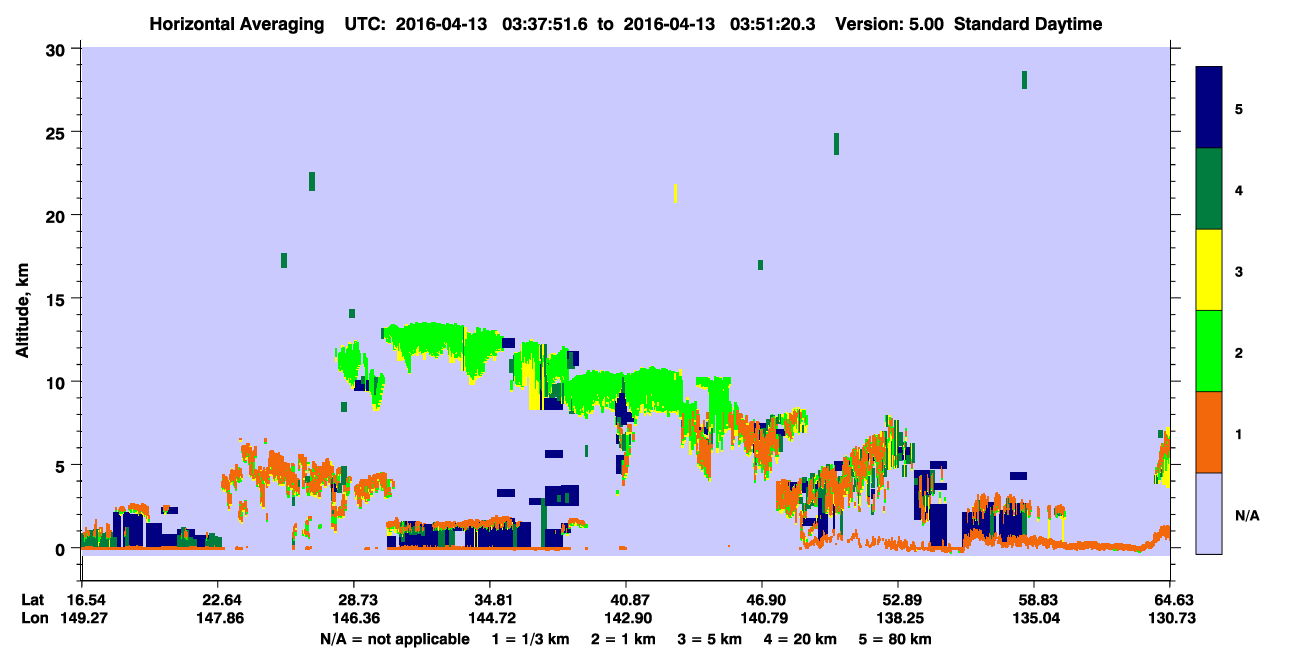The width and height of the screenshot is (1300, 667).
Task: Click the yellow color bar segment labeled 3
Action: coord(1209,270)
